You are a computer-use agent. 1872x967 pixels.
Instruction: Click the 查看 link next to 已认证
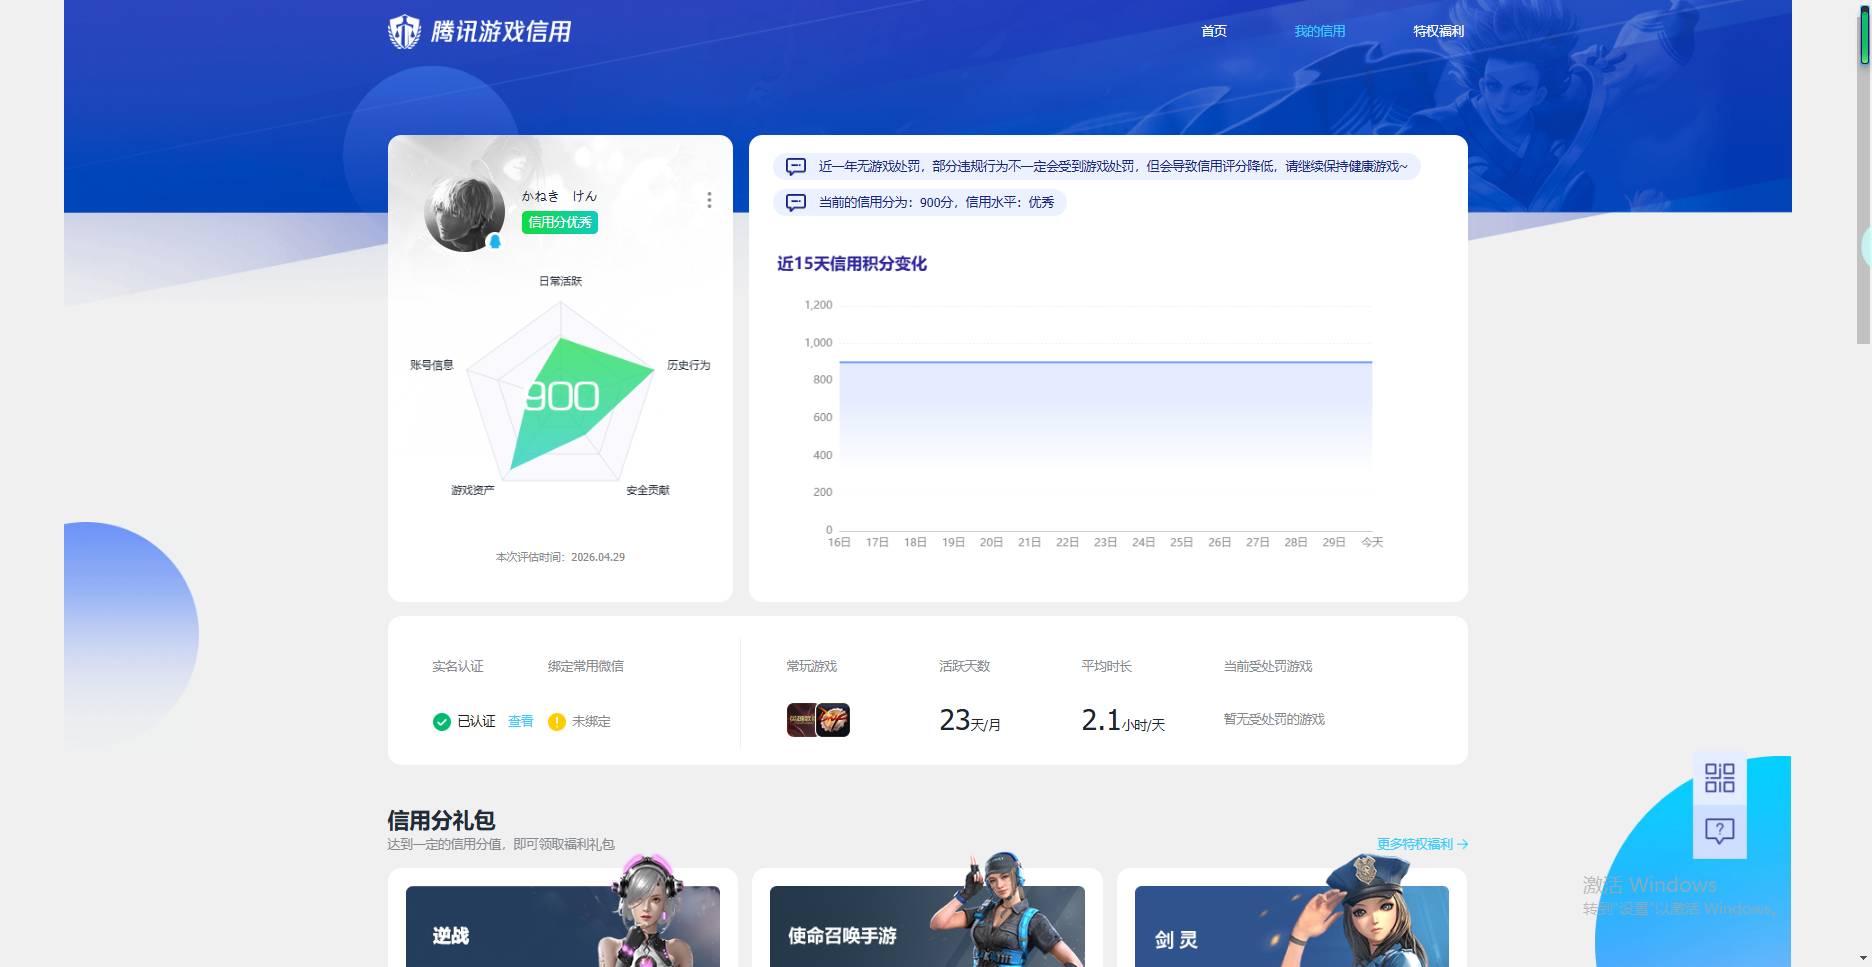tap(520, 721)
